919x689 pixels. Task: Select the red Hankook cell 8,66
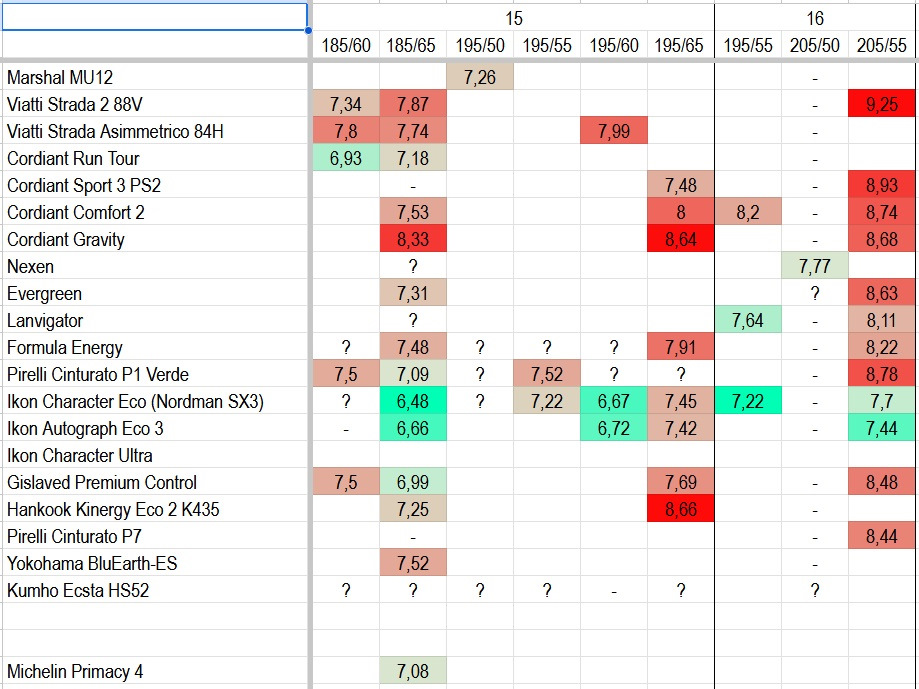coord(680,508)
